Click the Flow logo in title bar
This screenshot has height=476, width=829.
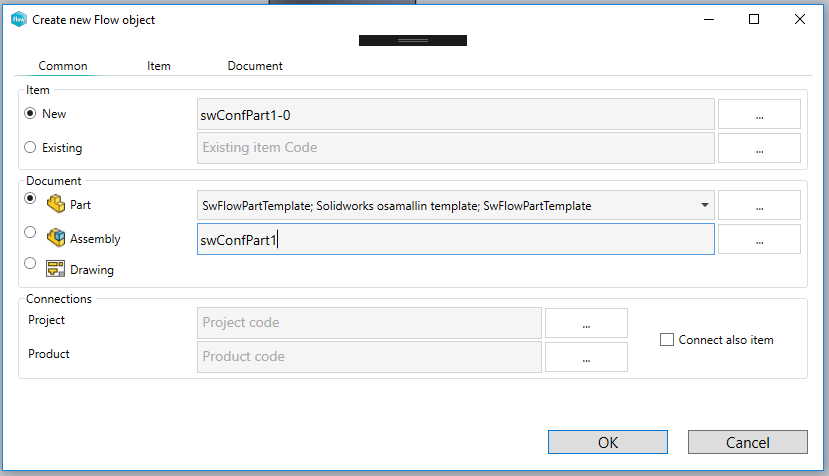pos(19,19)
